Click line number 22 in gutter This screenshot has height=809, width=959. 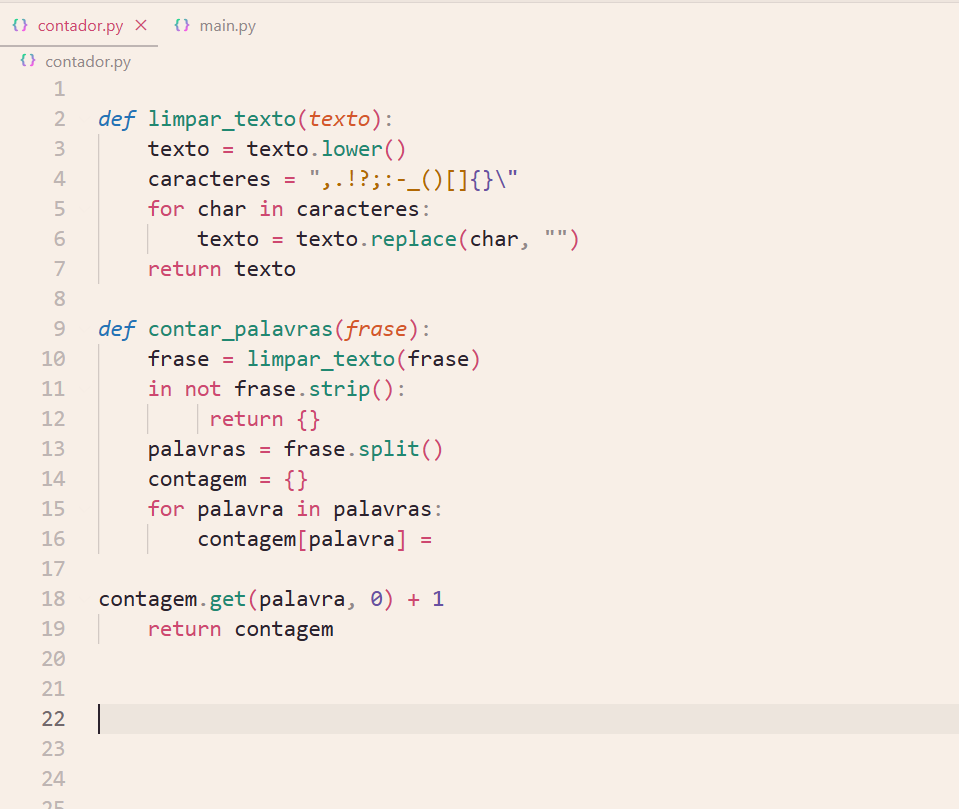(x=53, y=718)
